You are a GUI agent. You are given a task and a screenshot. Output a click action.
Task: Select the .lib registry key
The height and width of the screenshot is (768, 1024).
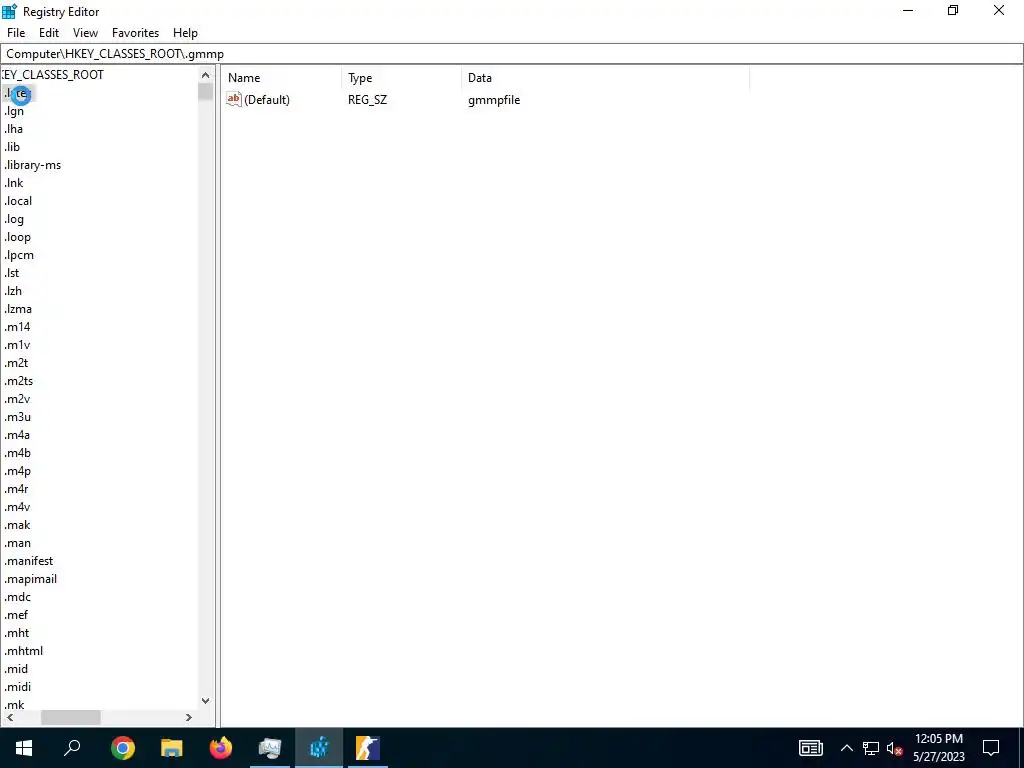coord(12,147)
